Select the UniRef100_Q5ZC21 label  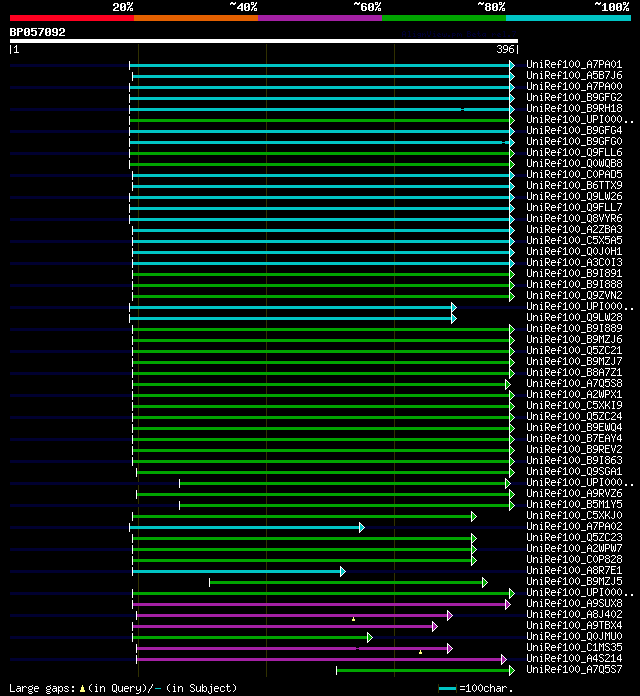pos(574,351)
